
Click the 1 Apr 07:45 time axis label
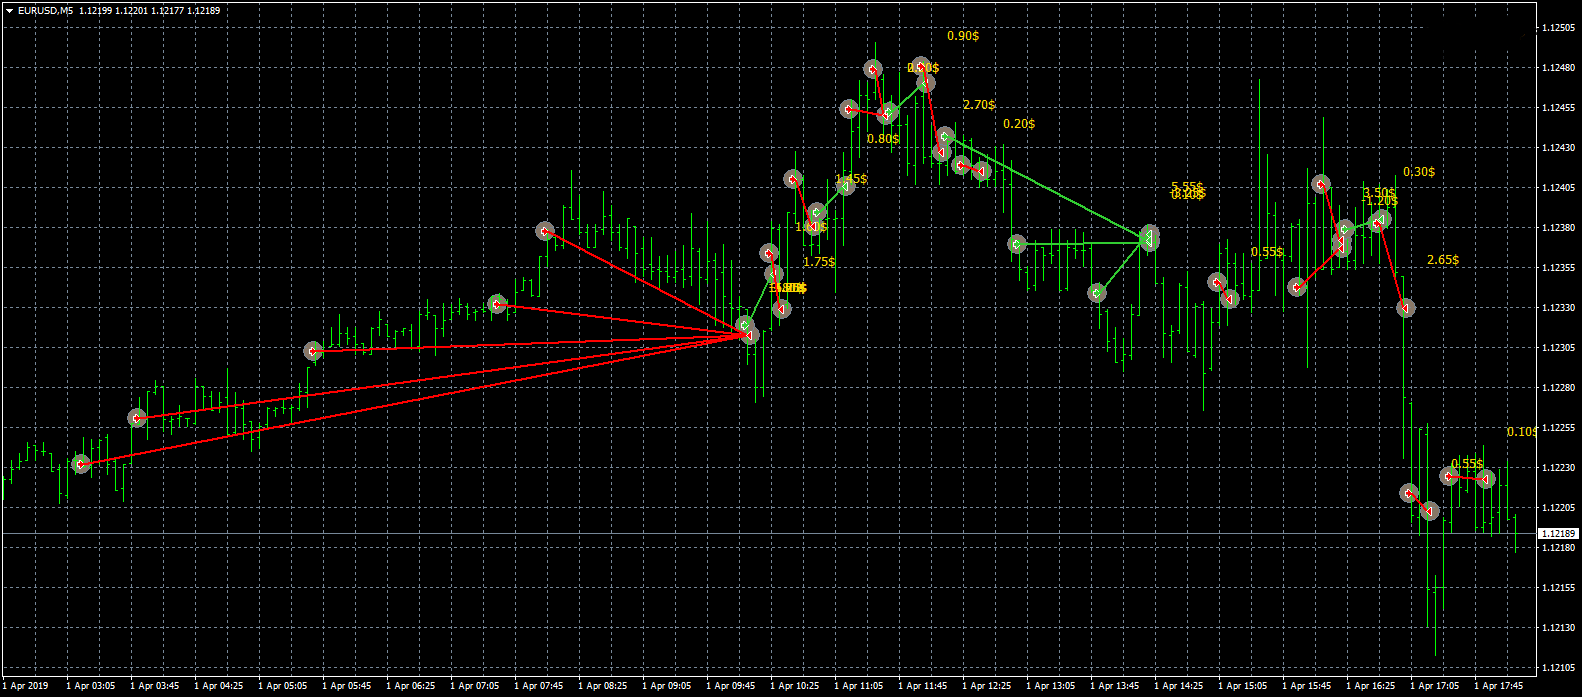pyautogui.click(x=539, y=686)
